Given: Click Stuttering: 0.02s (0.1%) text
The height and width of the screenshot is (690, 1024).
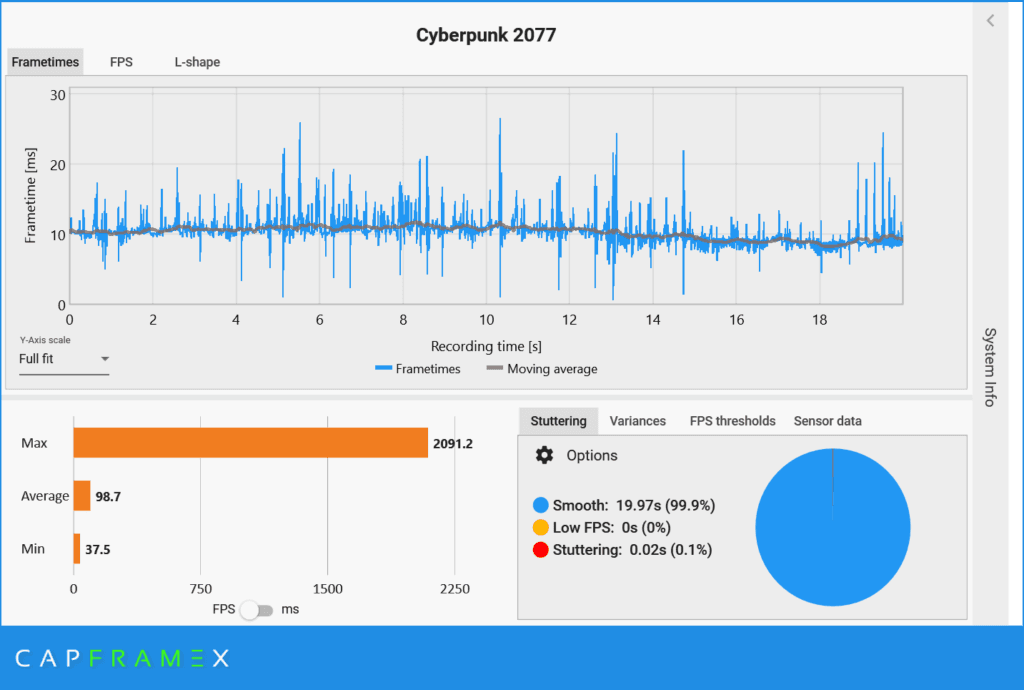Looking at the screenshot, I should pyautogui.click(x=632, y=550).
